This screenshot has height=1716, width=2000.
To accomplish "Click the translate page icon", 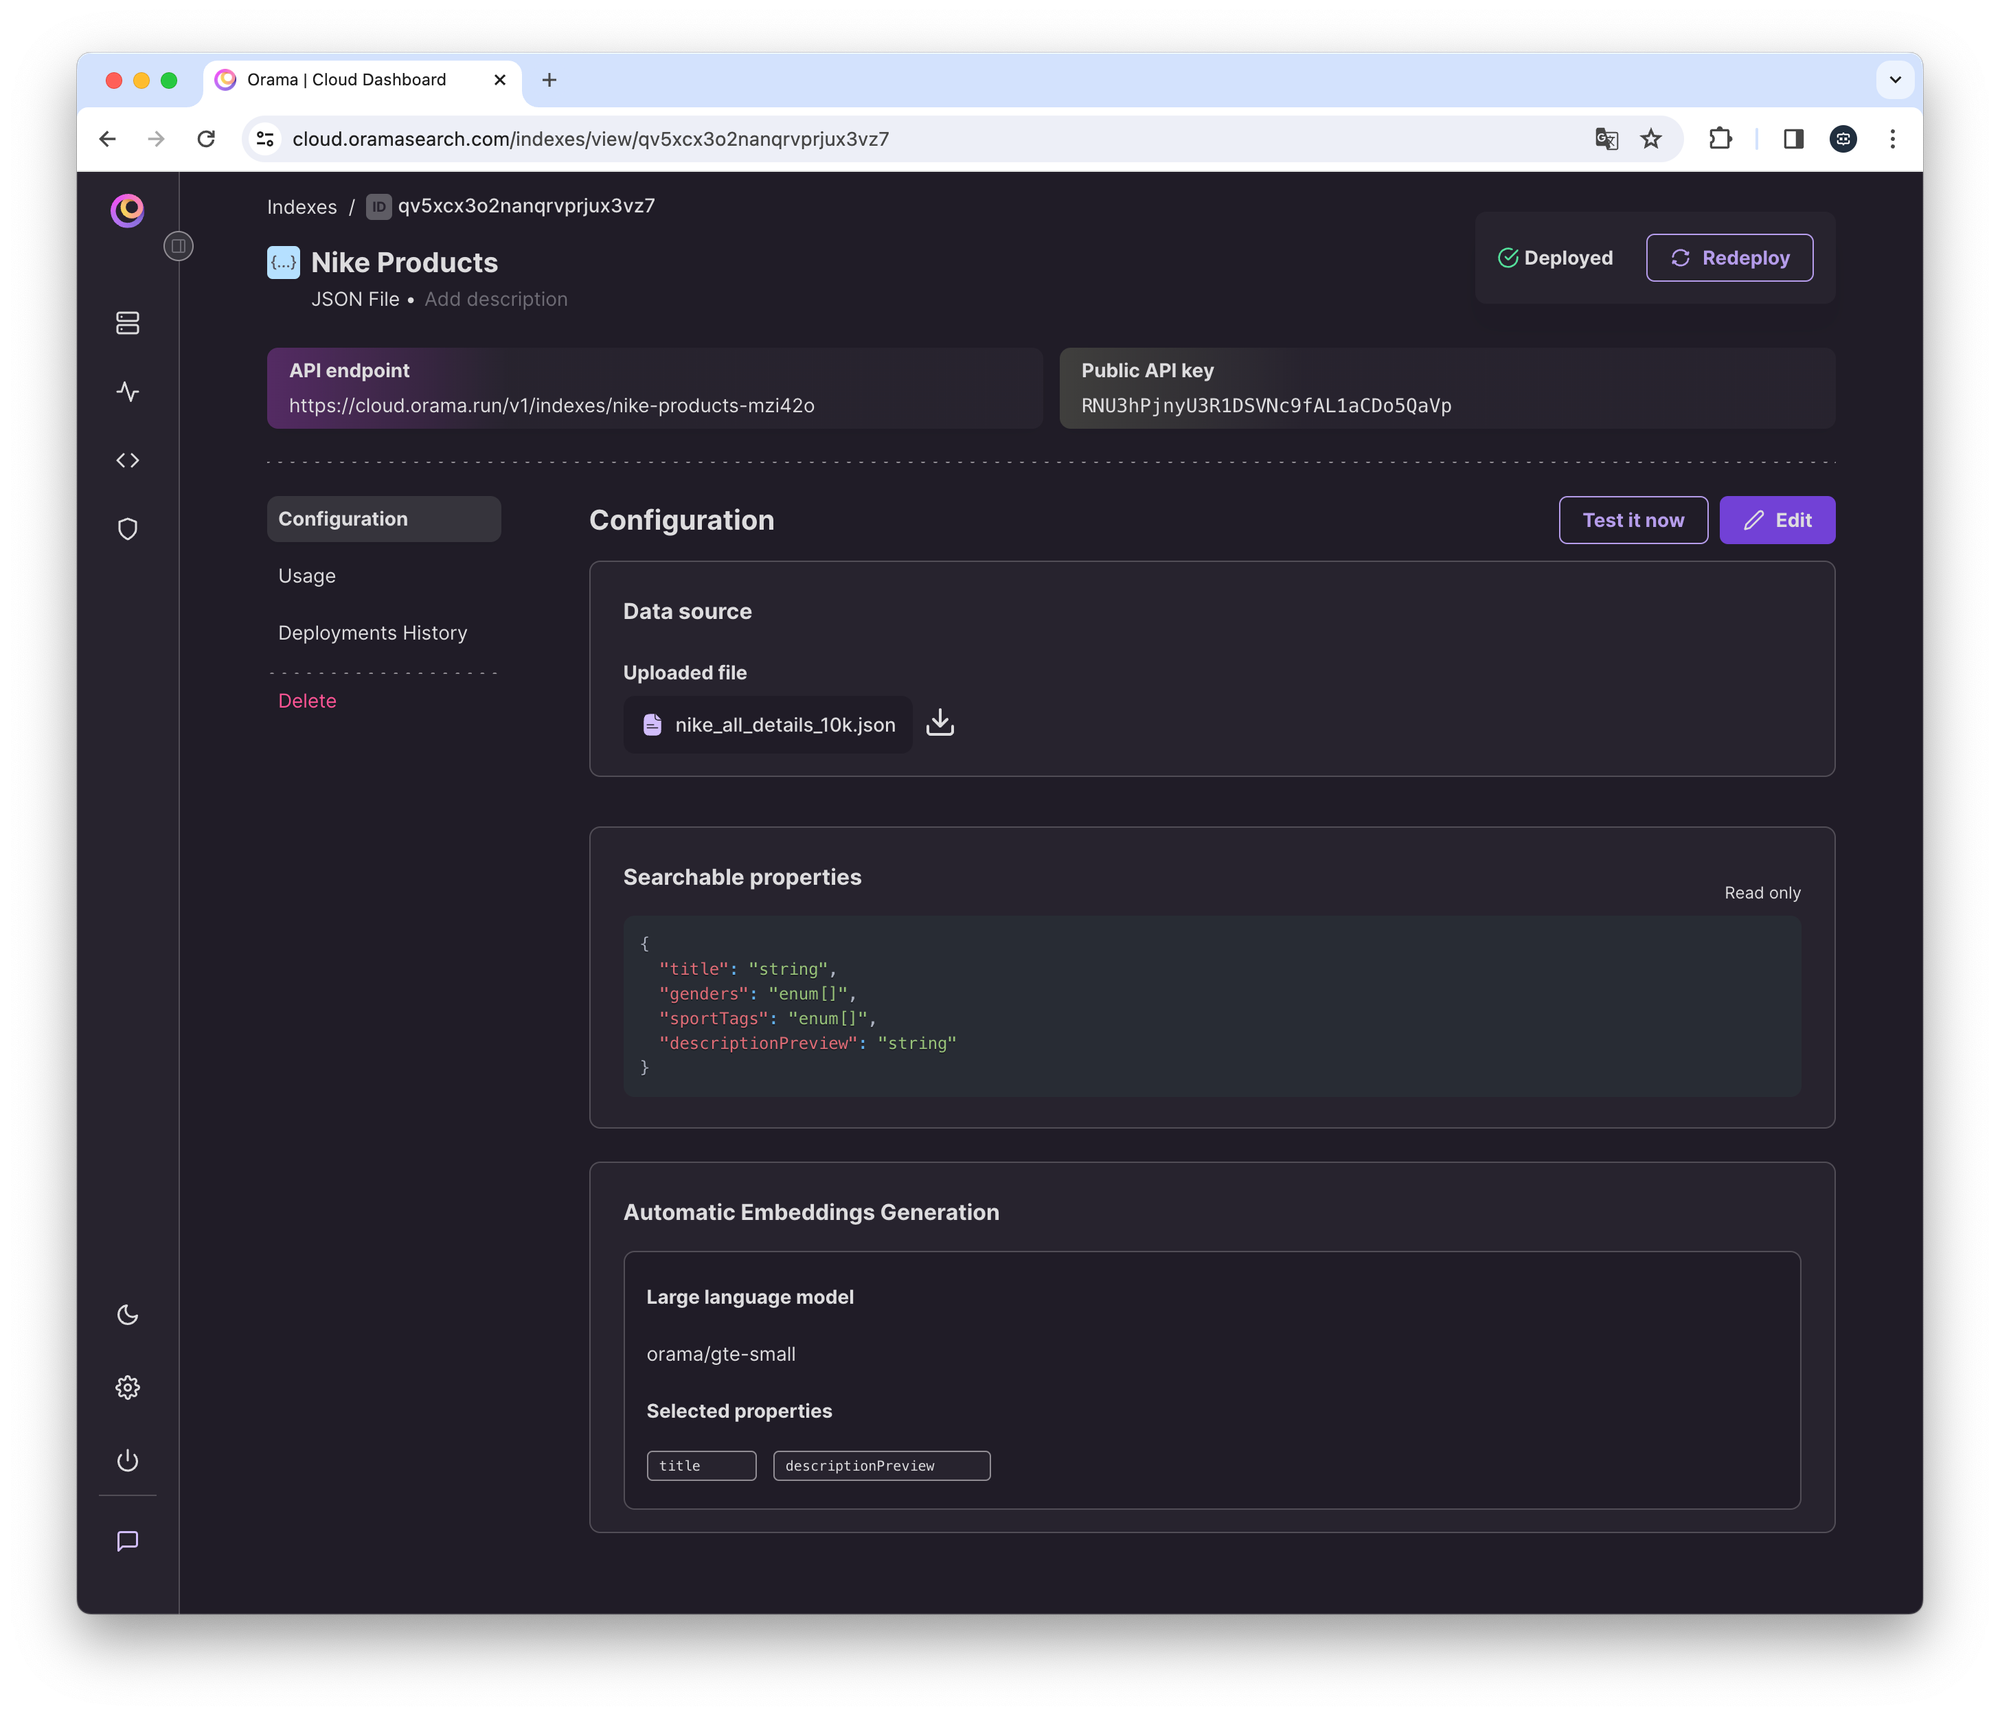I will click(x=1606, y=139).
